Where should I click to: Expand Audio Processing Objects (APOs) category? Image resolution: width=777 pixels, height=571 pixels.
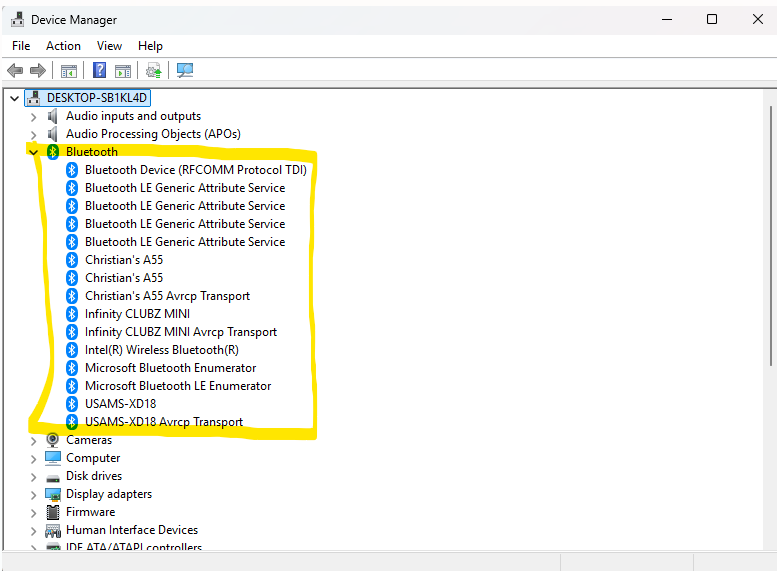(33, 135)
